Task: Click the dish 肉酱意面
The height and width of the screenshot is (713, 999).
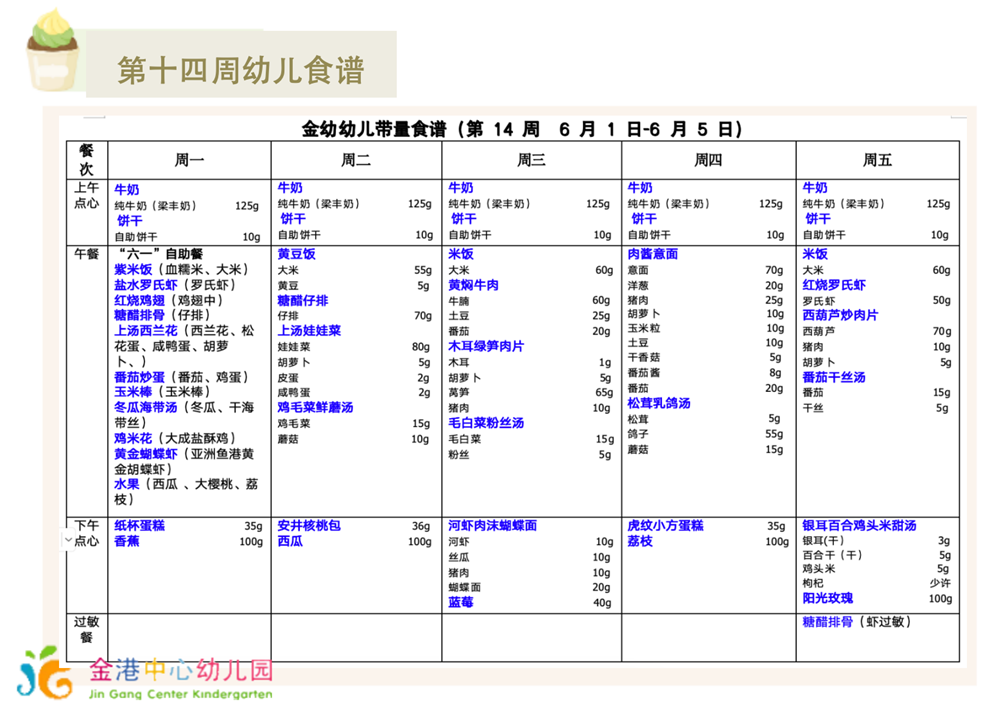Action: point(652,254)
